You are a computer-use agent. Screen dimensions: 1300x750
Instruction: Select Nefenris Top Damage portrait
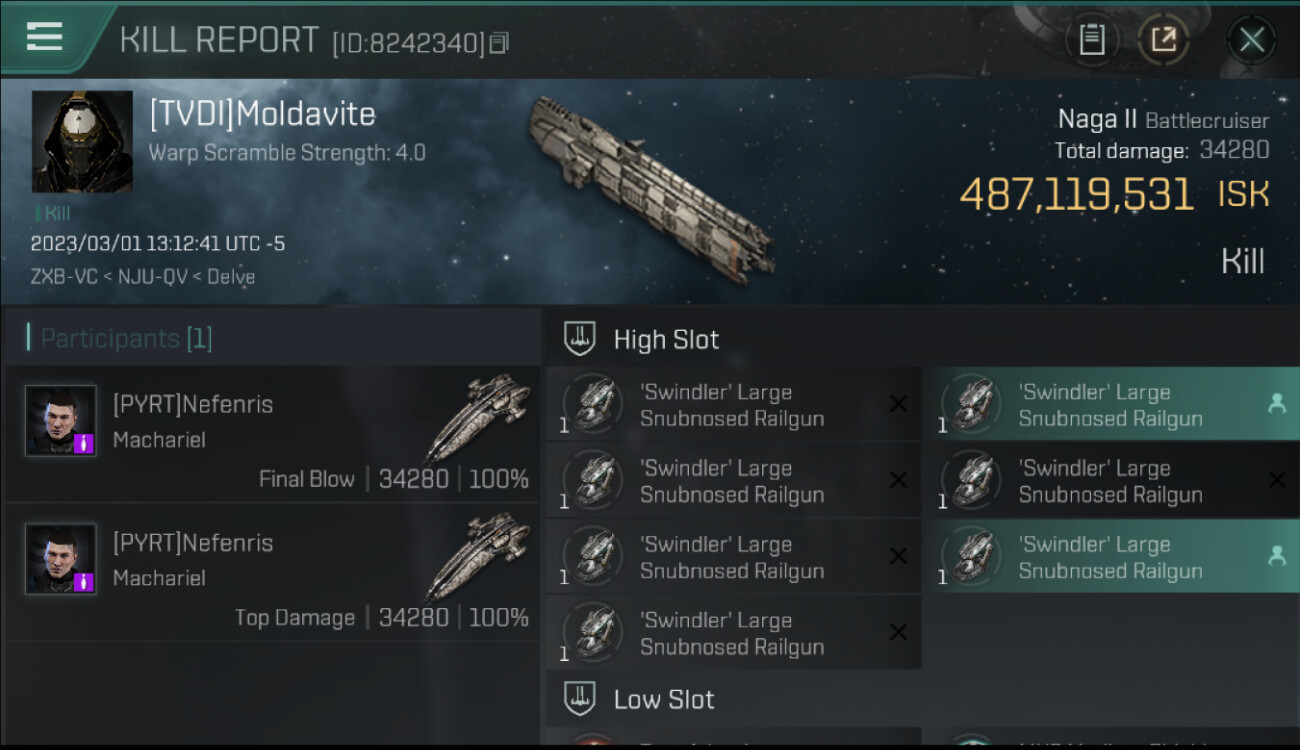point(61,559)
